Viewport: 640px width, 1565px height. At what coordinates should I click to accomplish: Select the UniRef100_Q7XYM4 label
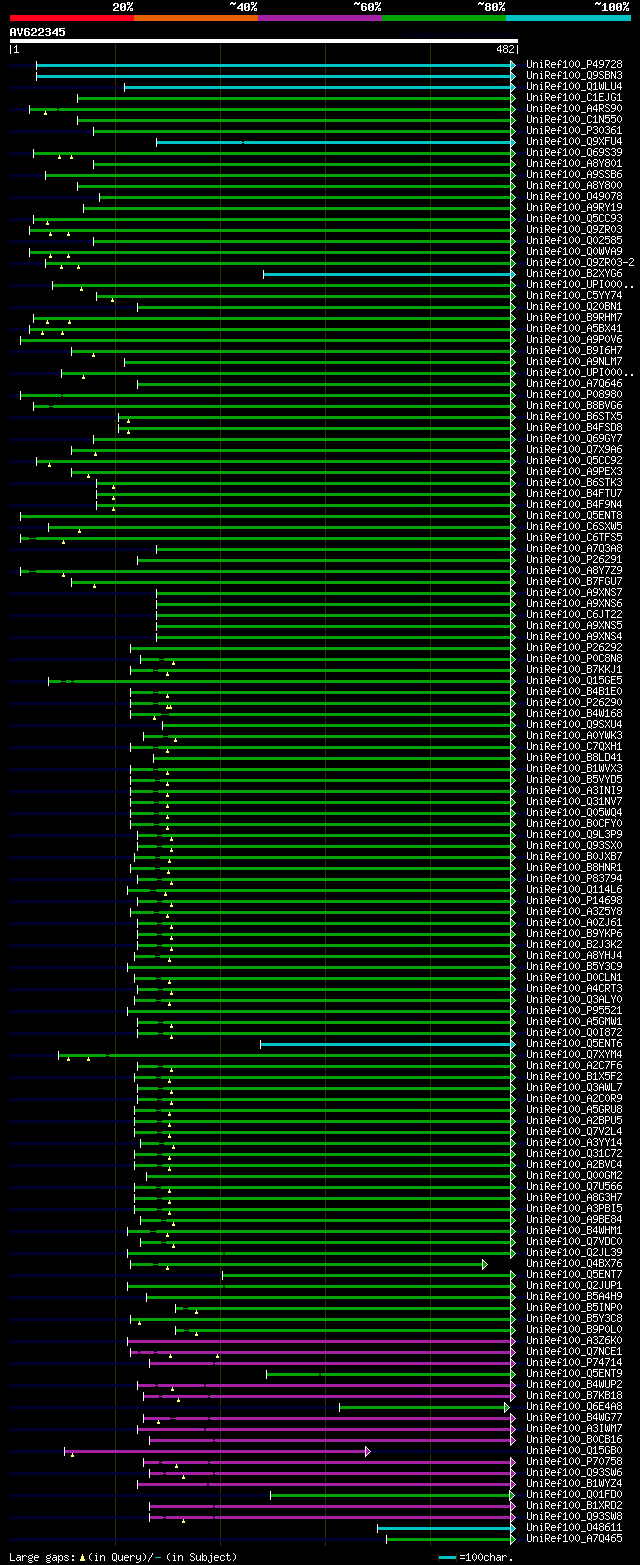pyautogui.click(x=574, y=1055)
